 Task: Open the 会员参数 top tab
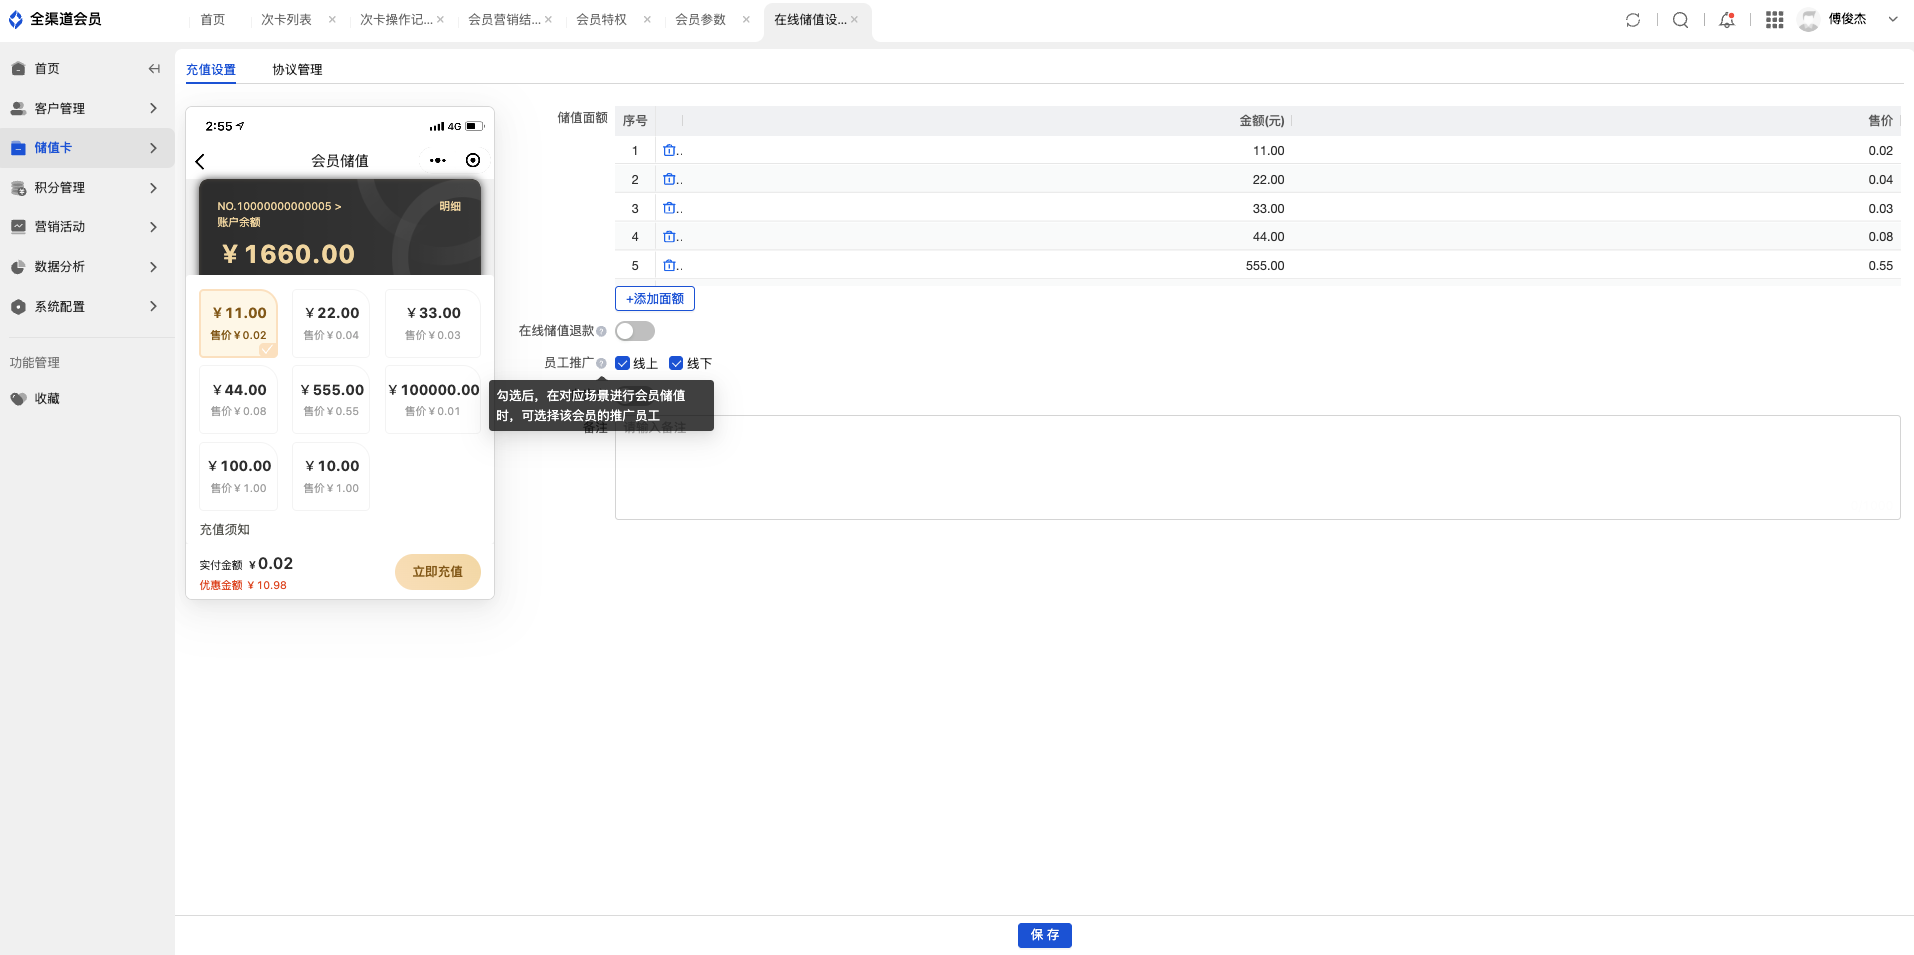click(700, 19)
